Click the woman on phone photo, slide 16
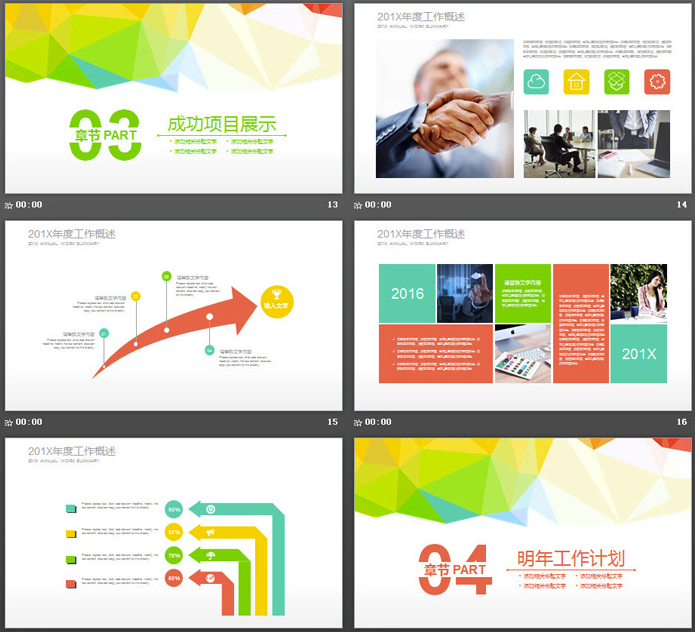 (x=638, y=293)
